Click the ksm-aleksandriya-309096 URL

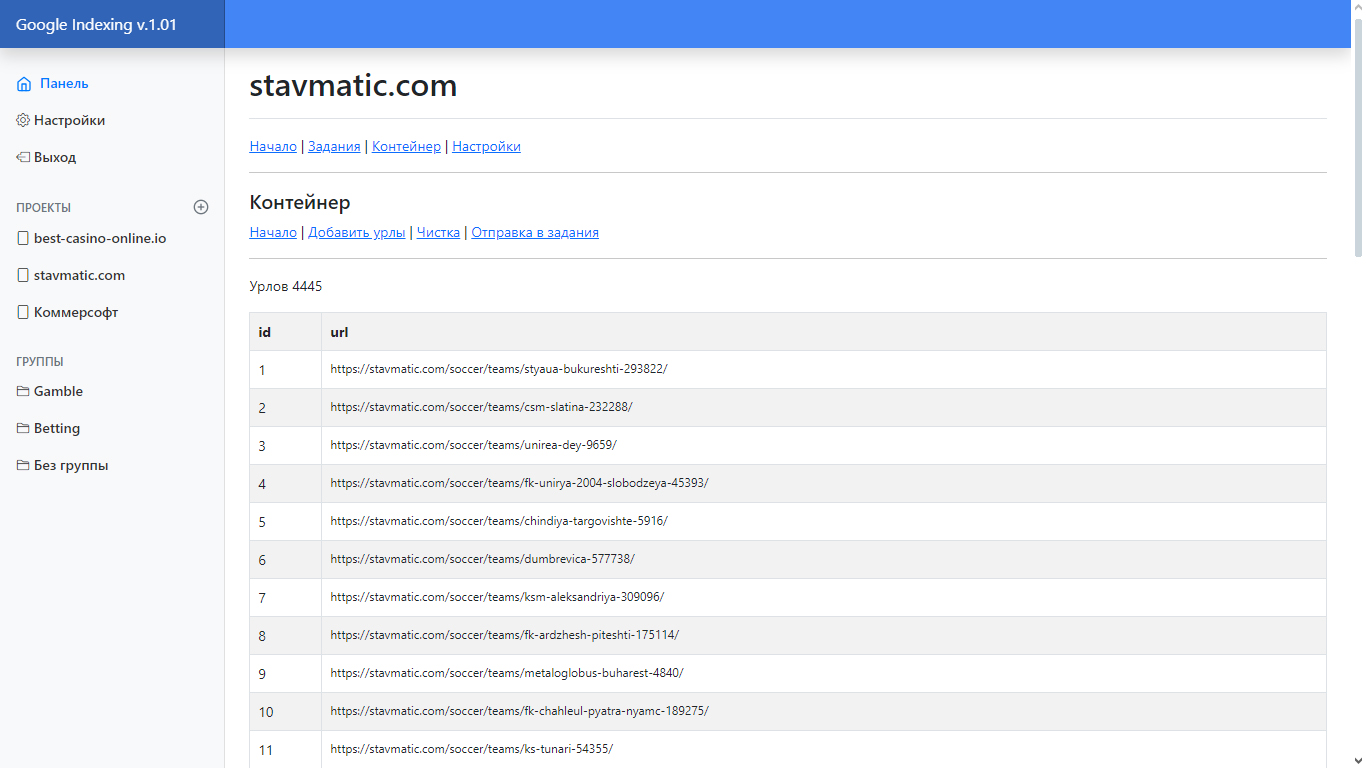coord(497,597)
